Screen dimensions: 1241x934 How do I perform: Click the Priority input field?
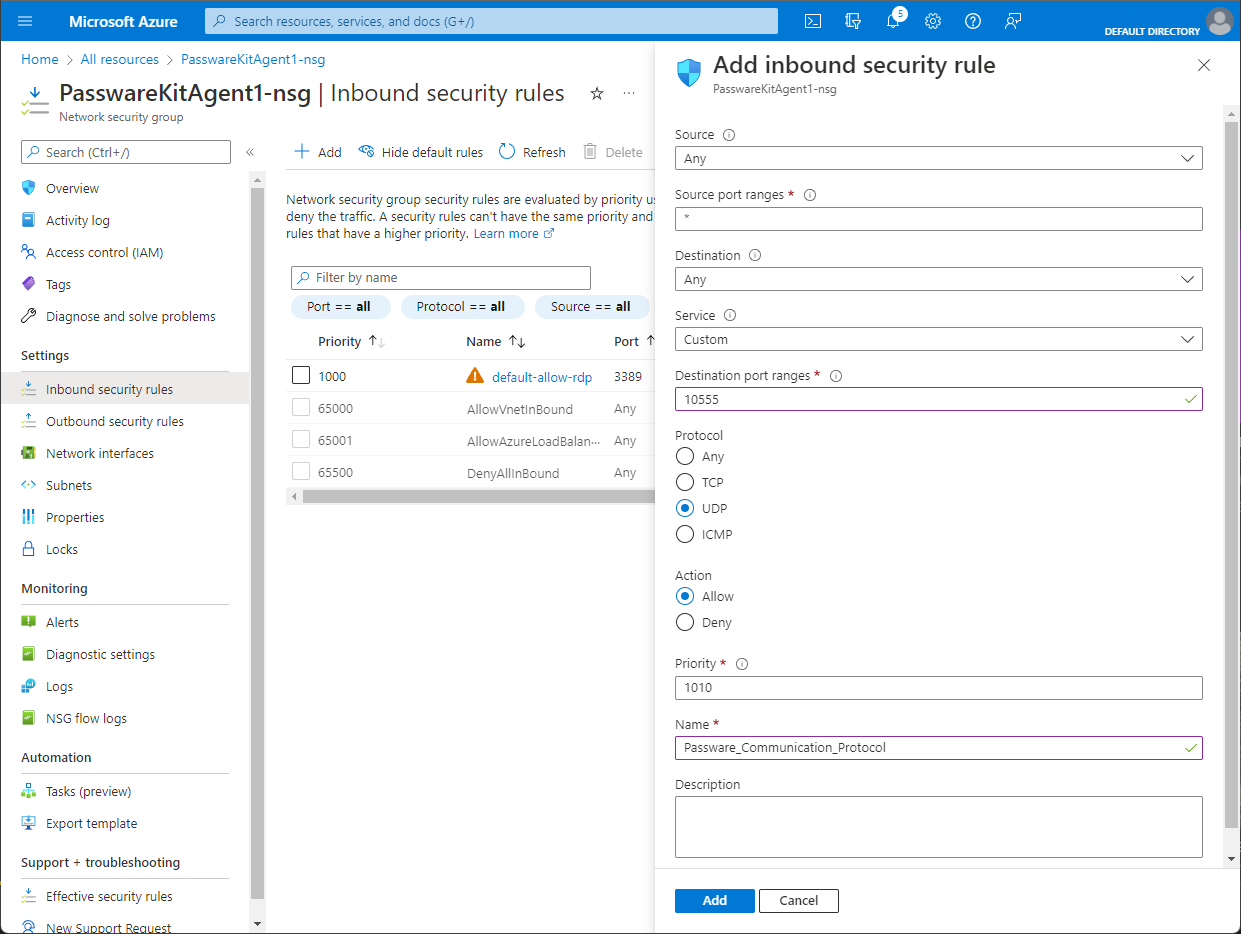pos(939,688)
